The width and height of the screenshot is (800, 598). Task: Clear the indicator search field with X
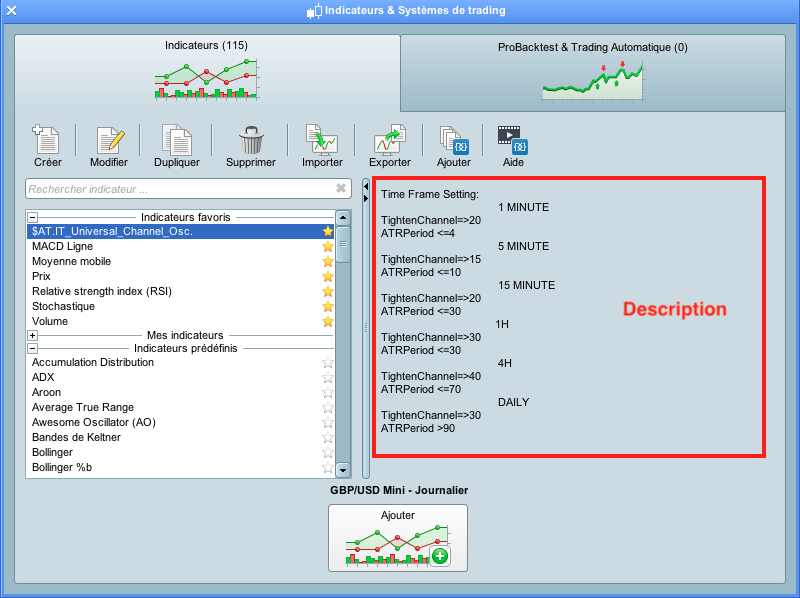(x=341, y=188)
